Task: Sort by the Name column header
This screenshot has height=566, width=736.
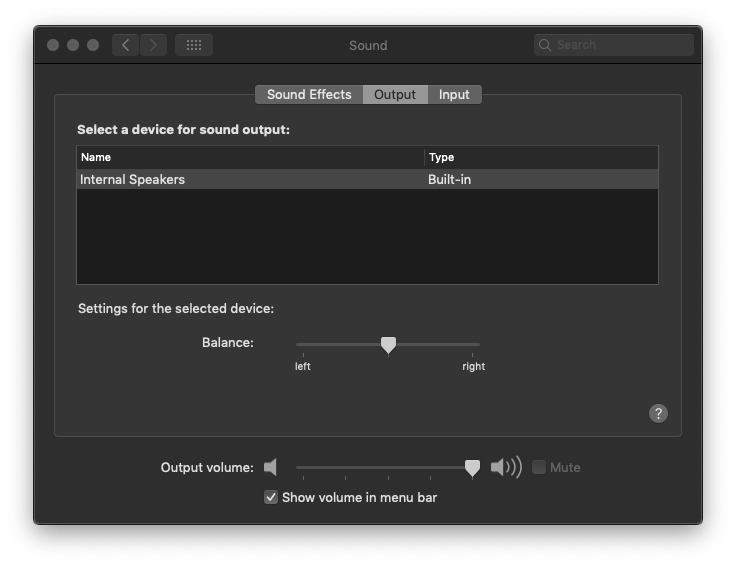Action: [x=251, y=157]
